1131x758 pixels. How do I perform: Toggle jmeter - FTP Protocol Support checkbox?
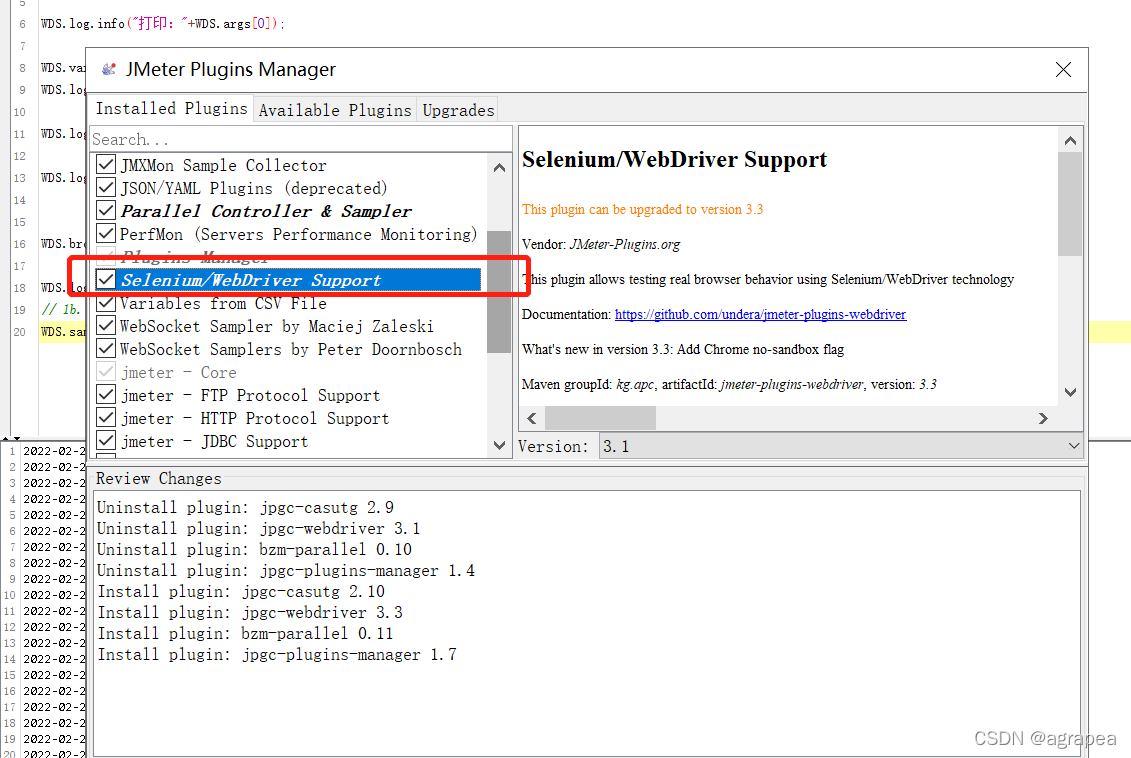[106, 395]
